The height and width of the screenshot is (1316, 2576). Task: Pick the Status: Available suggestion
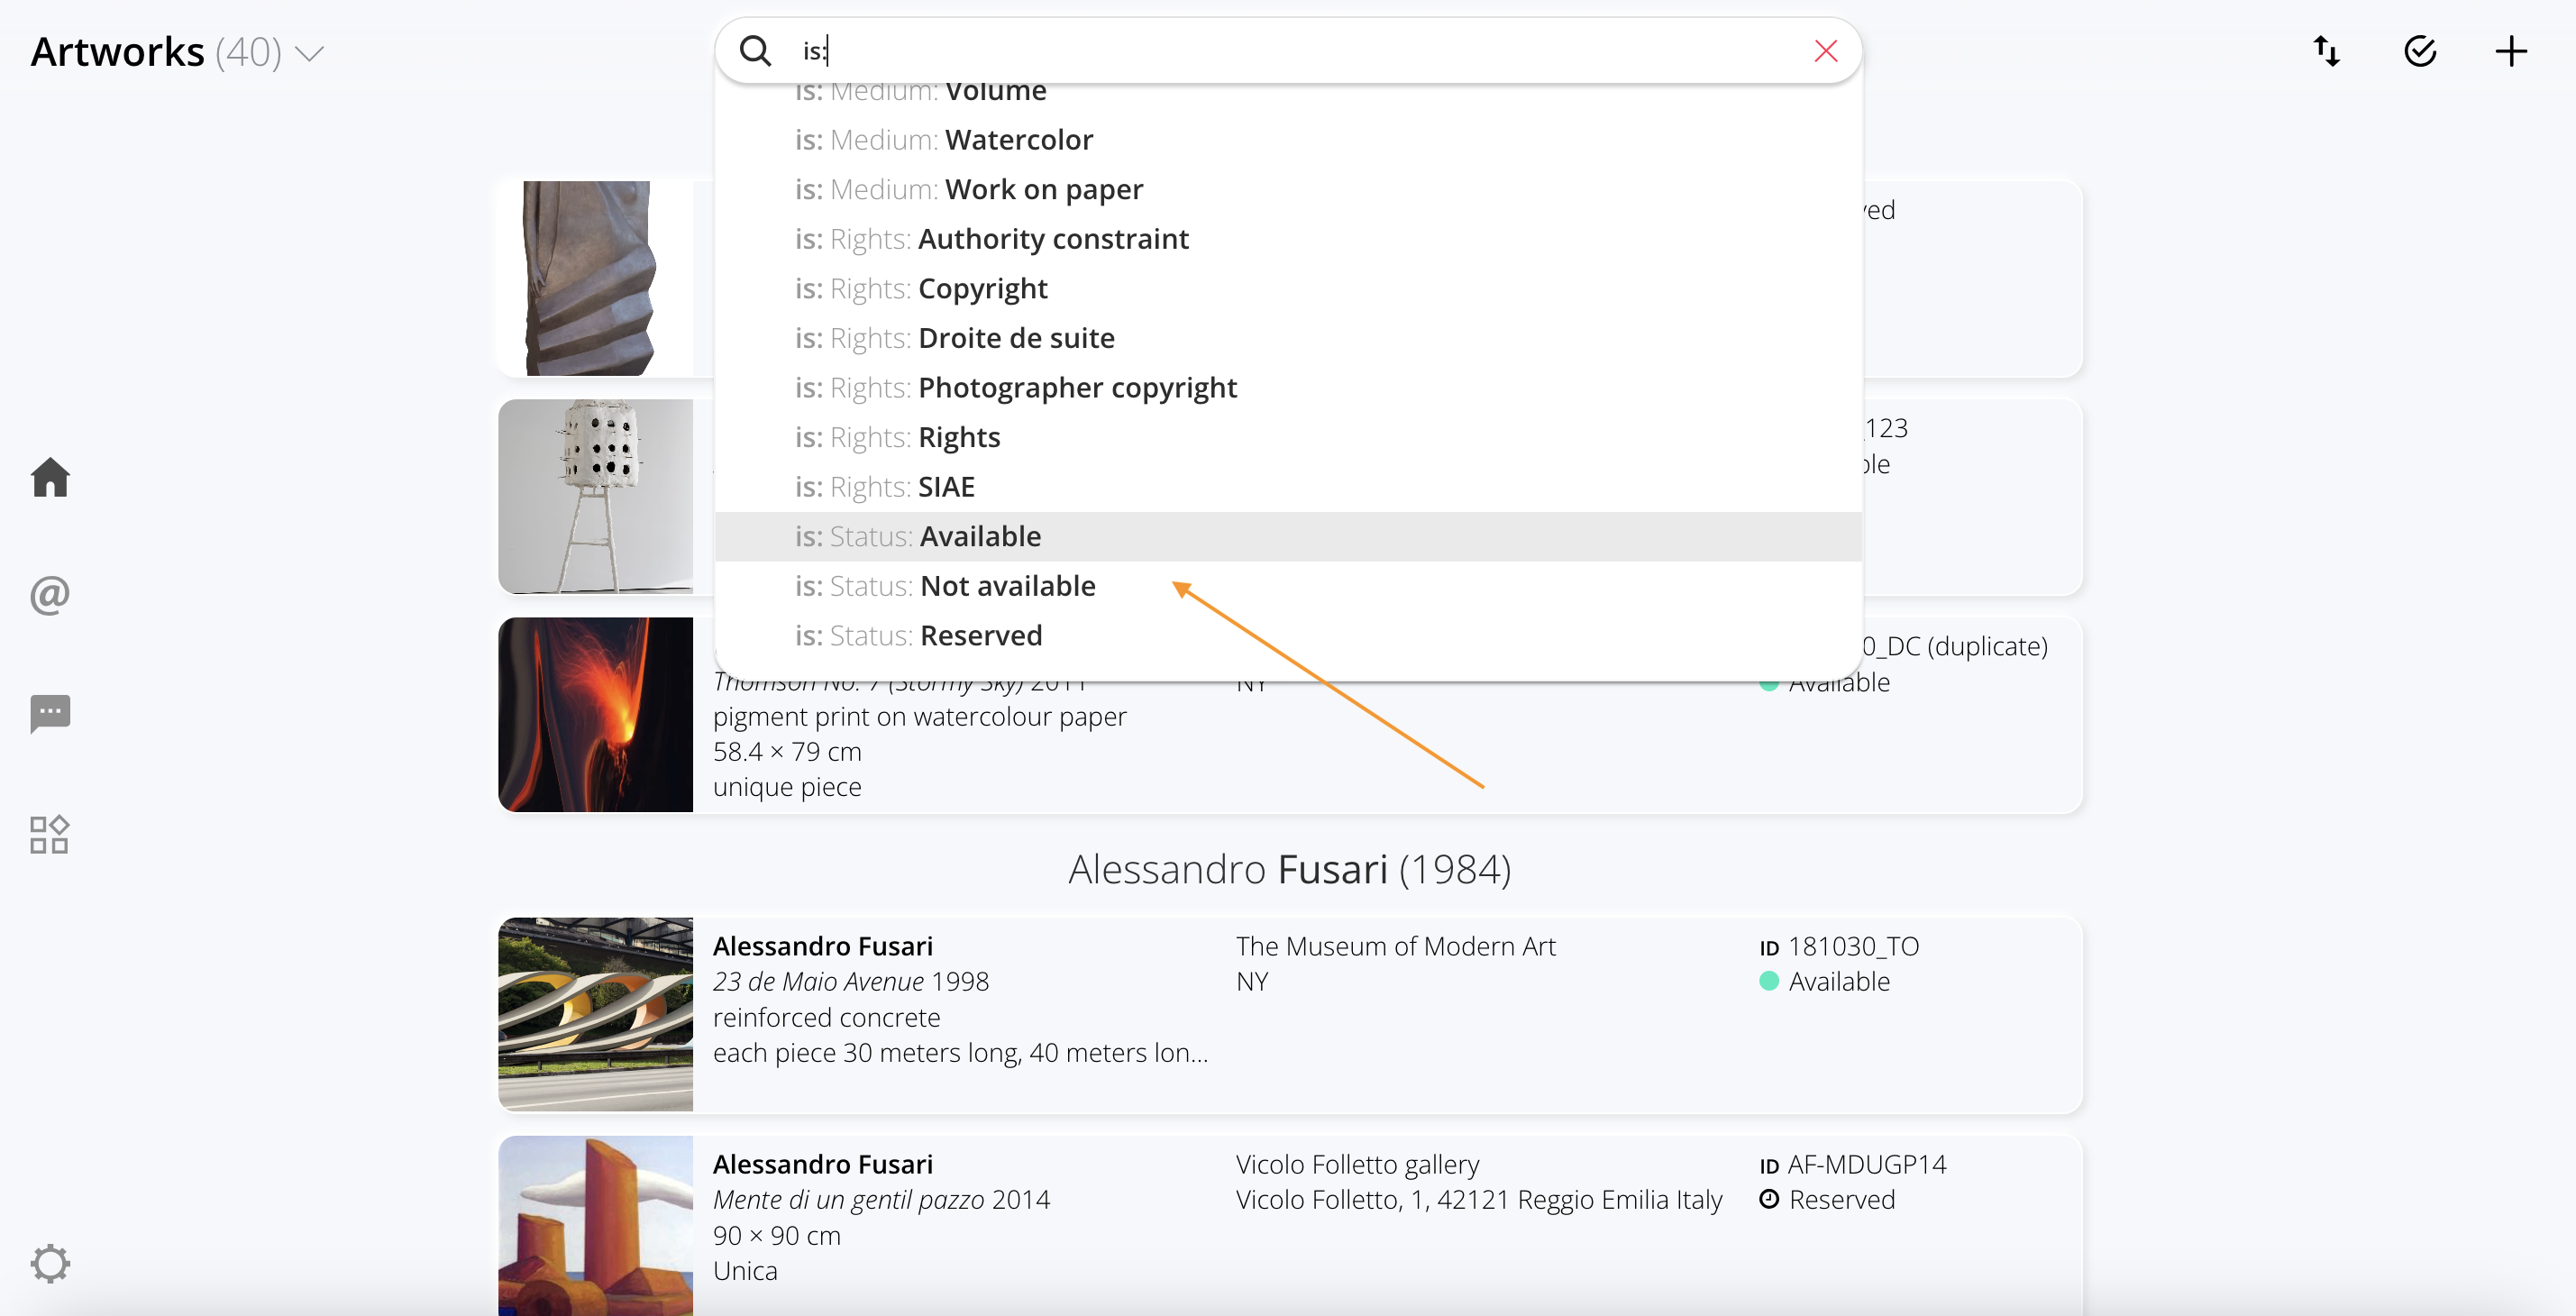1288,537
